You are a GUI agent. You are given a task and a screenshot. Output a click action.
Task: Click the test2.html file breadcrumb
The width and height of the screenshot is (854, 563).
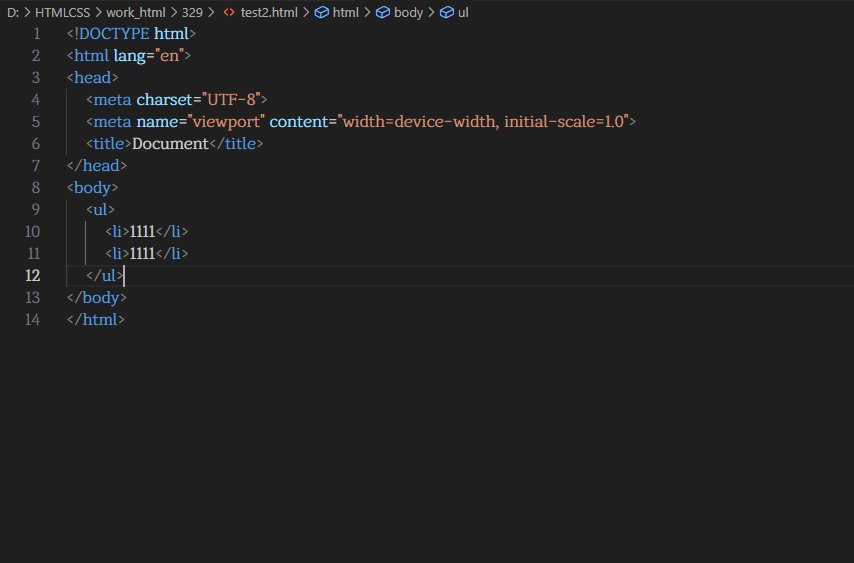[x=269, y=13]
